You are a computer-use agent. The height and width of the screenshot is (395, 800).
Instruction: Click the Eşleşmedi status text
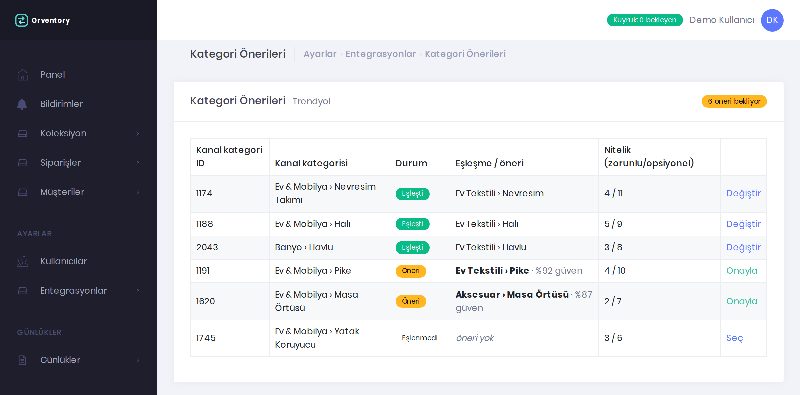click(419, 338)
